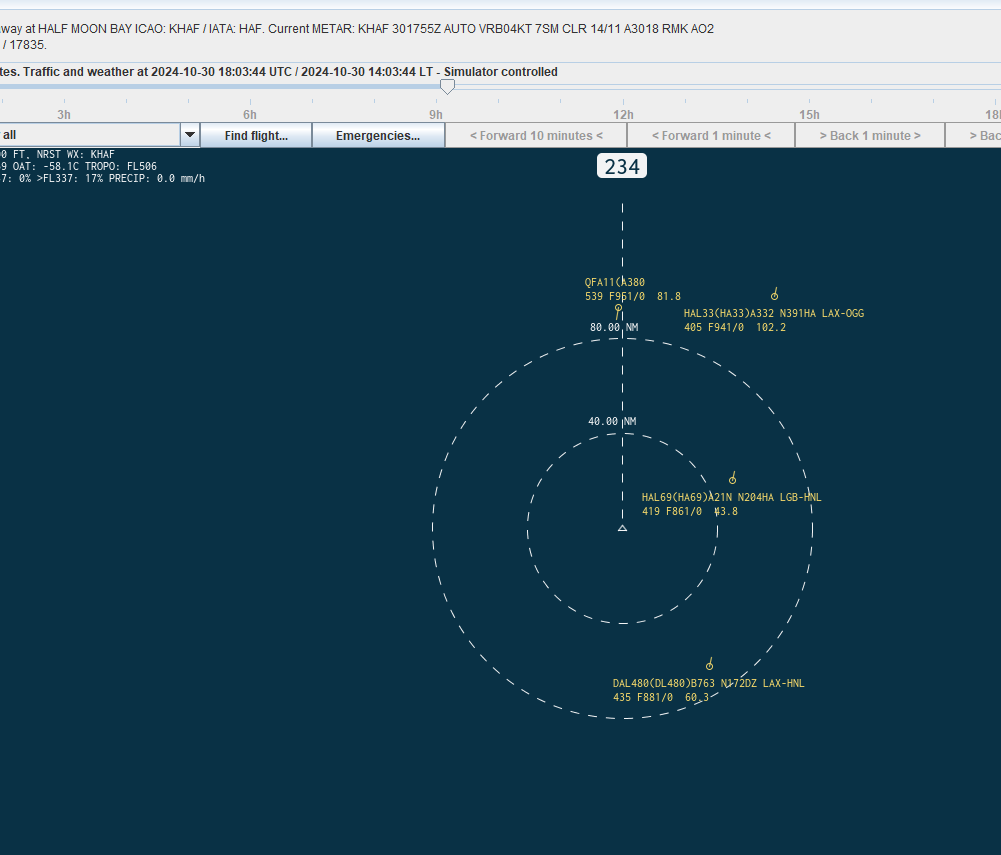Click the HAL69 aircraft target symbol
This screenshot has height=855, width=1001.
point(733,481)
